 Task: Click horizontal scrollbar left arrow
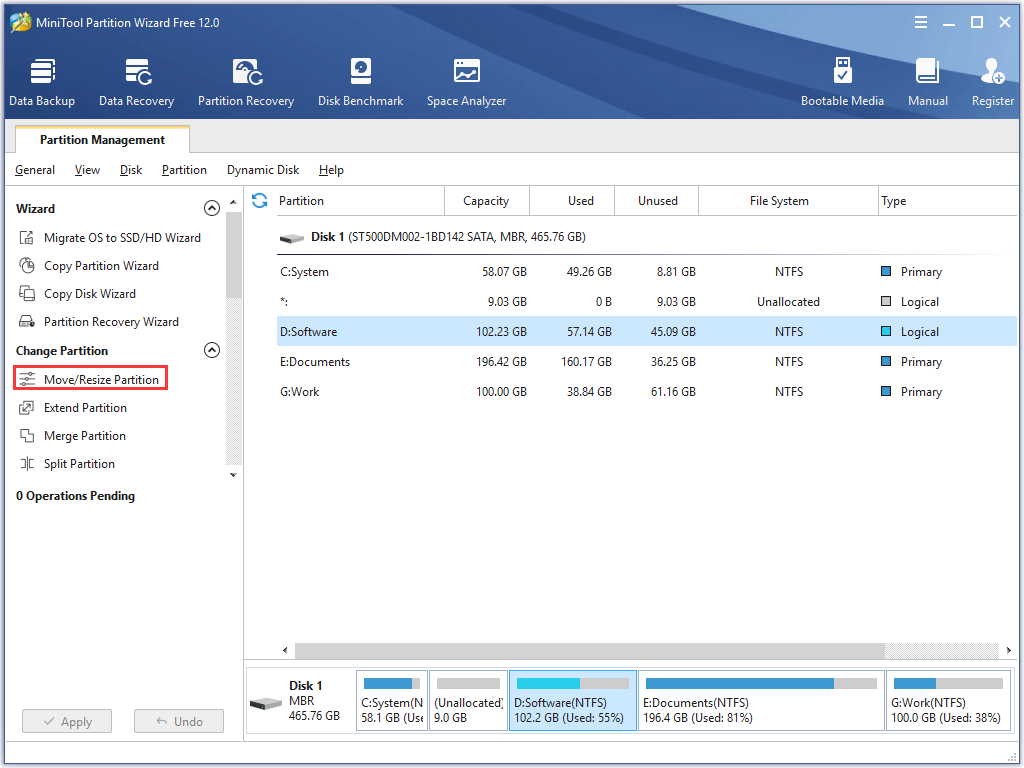point(285,650)
